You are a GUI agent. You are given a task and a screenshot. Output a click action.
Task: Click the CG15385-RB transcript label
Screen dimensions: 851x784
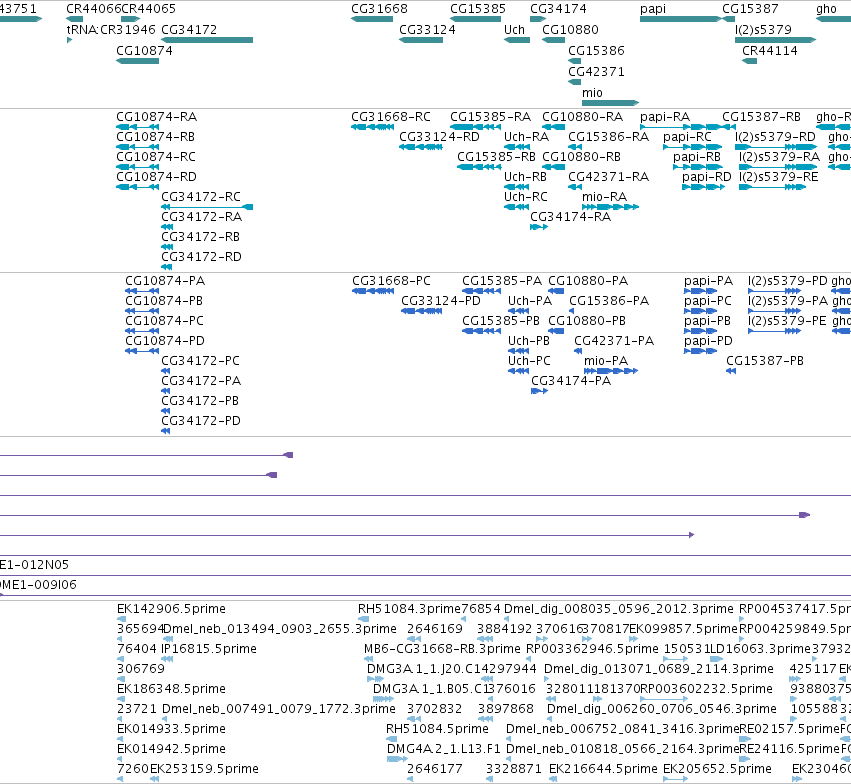496,157
